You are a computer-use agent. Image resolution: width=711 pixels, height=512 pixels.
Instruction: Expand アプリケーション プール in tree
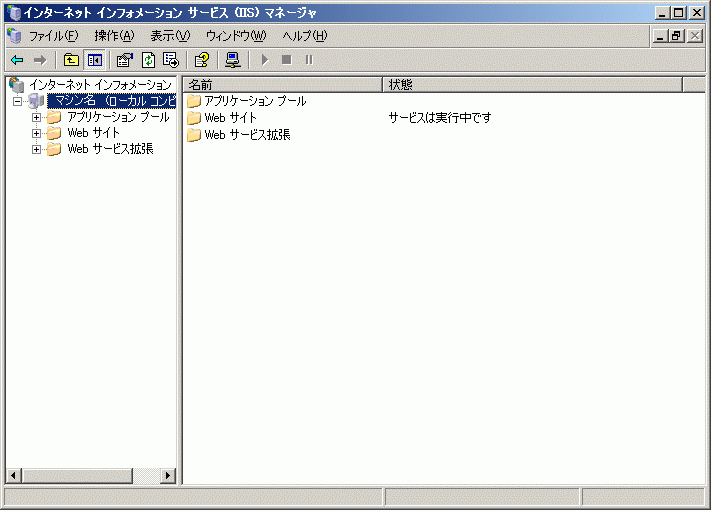[36, 117]
